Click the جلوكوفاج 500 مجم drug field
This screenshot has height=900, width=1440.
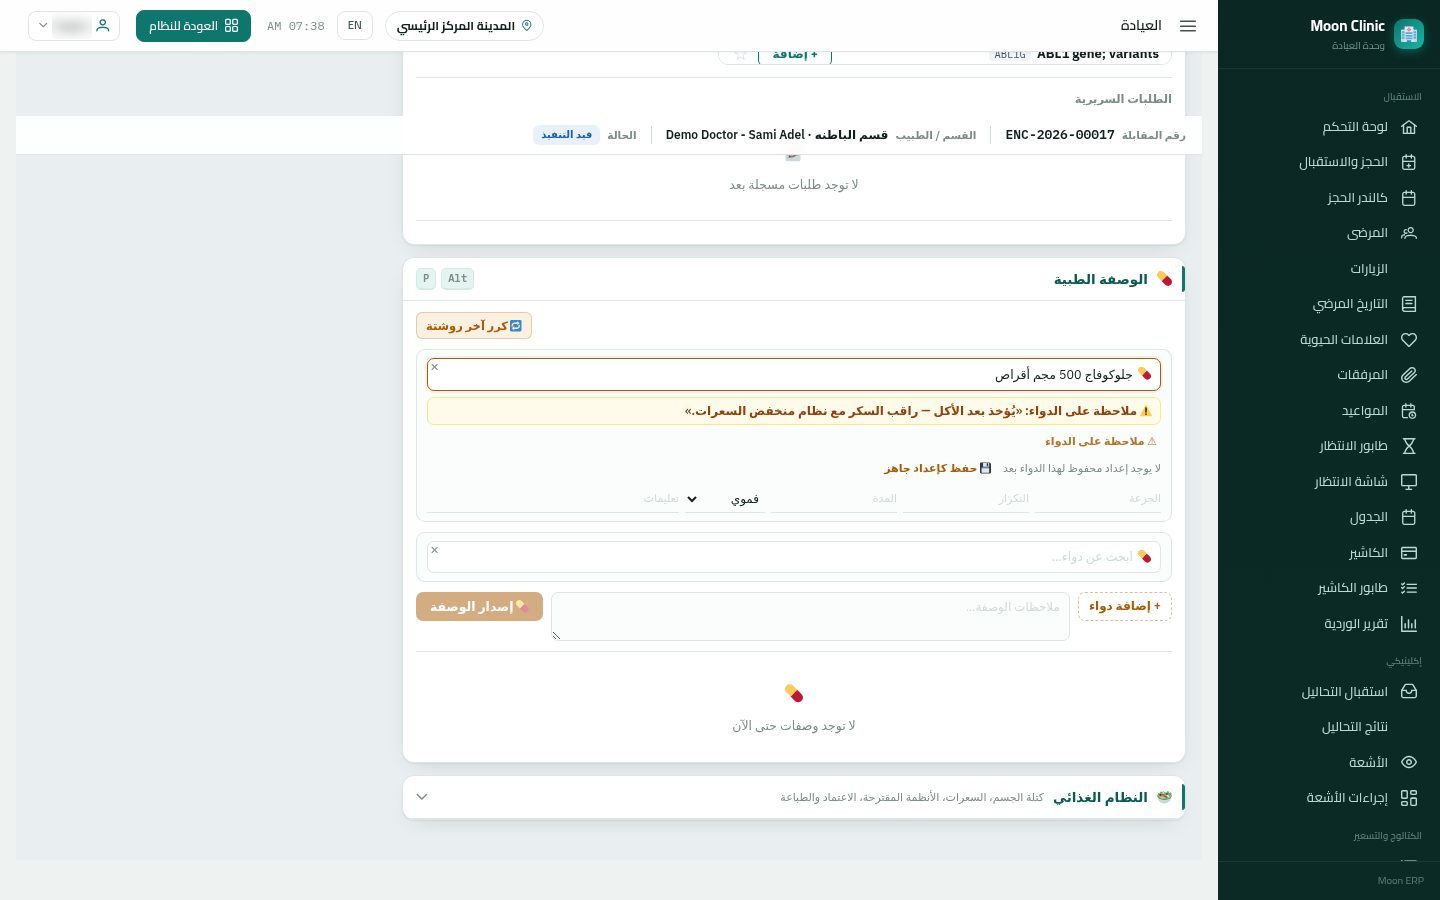click(794, 375)
